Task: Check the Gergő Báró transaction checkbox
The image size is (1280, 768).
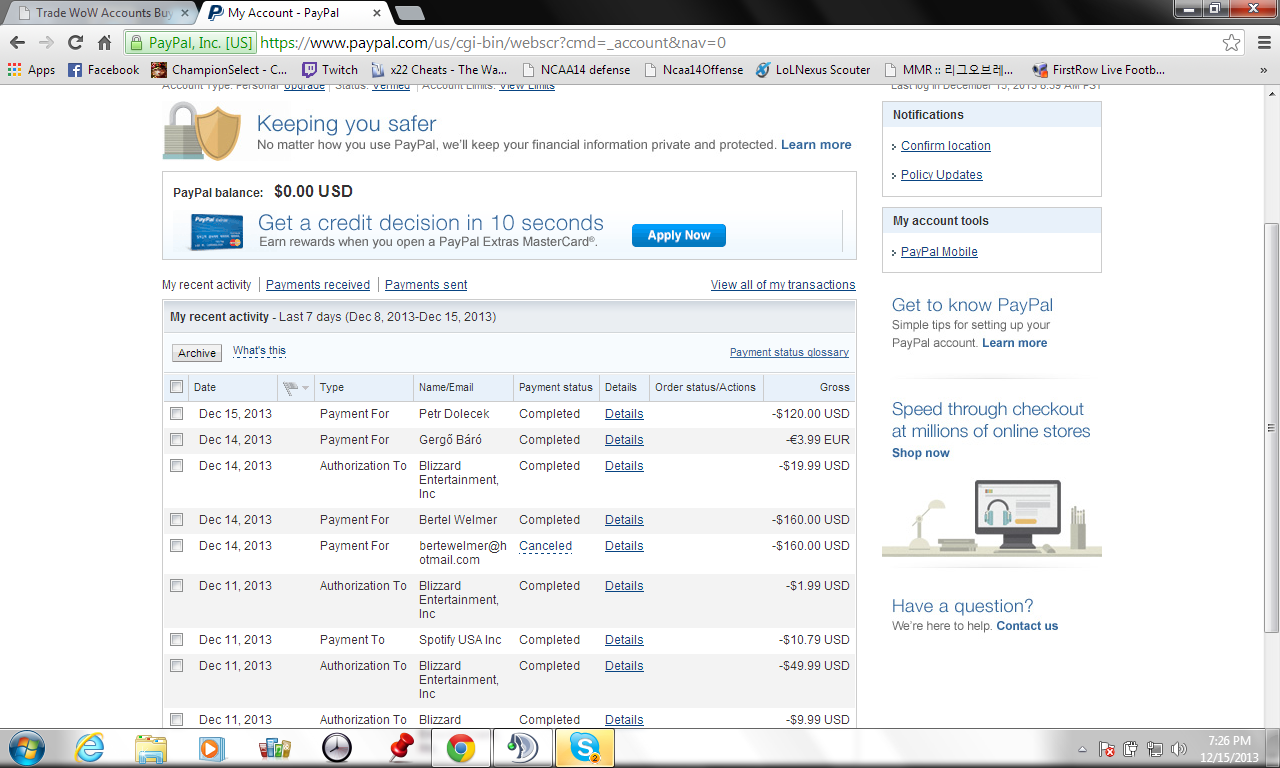Action: 177,439
